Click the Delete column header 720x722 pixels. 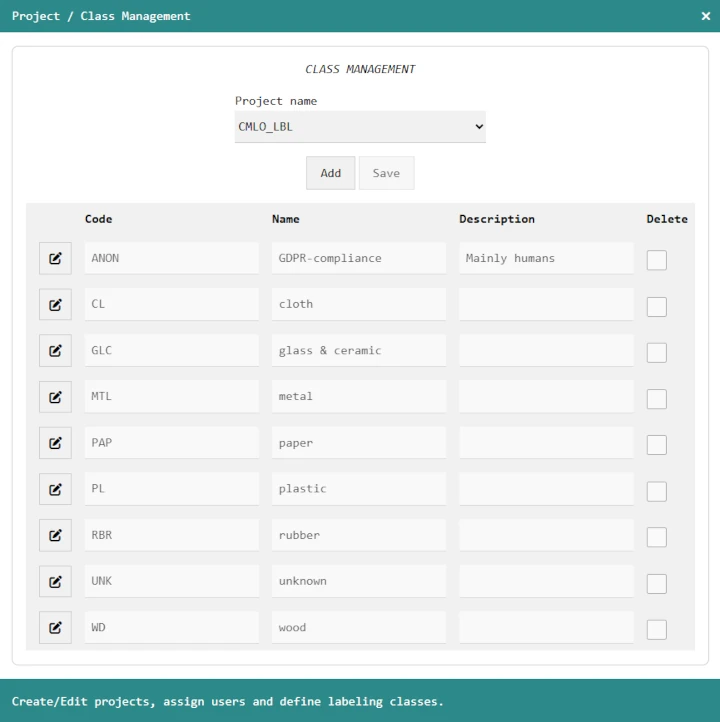tap(667, 219)
